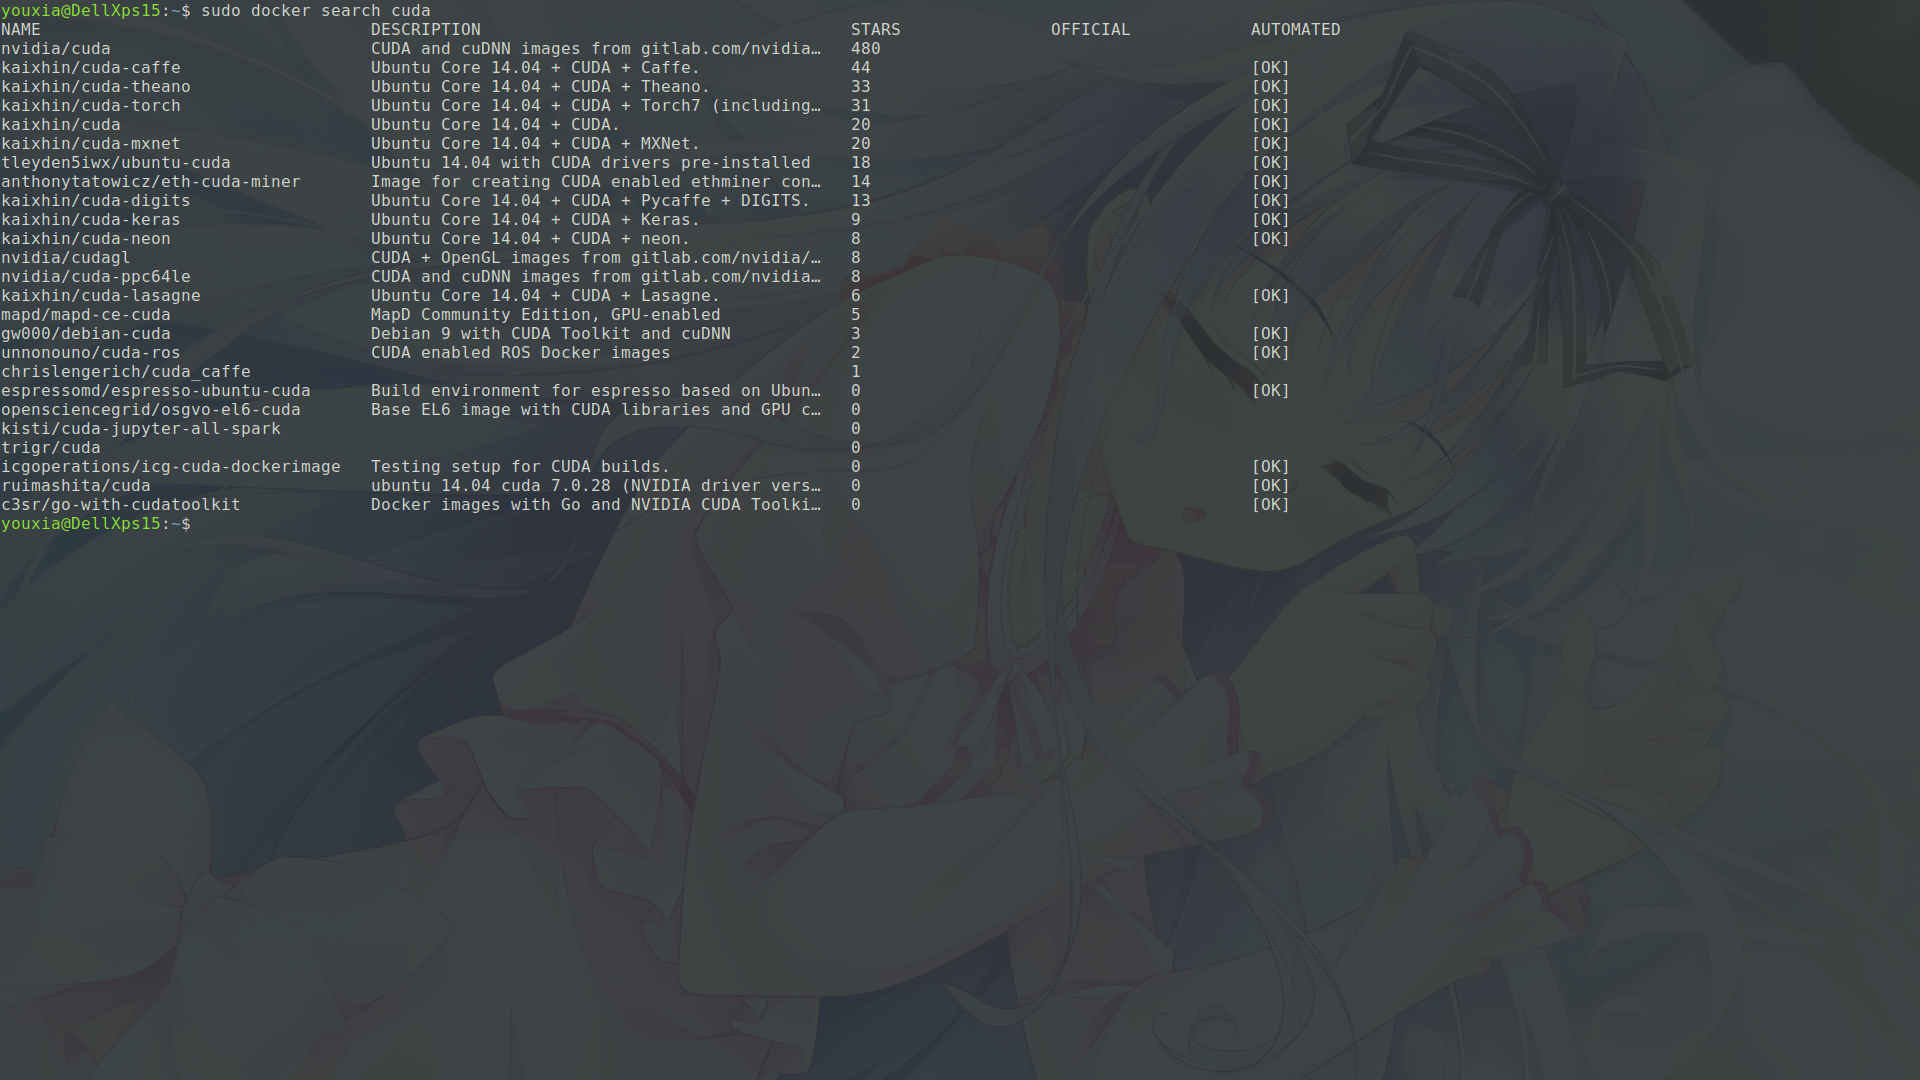This screenshot has width=1920, height=1080.
Task: Click the kisti/cuda-jupyter-all-spark entry
Action: tap(141, 429)
